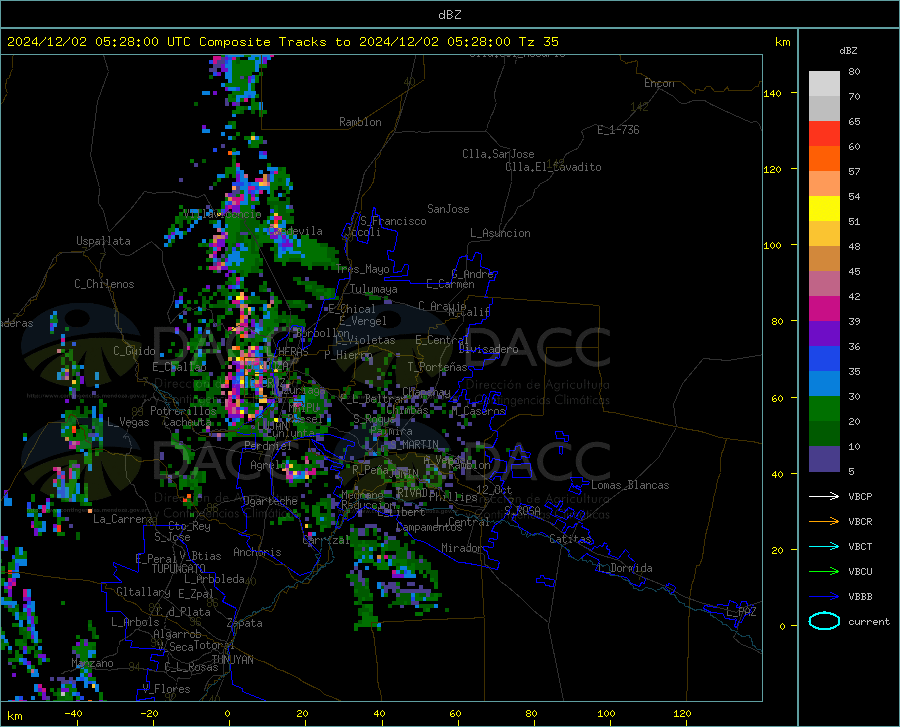Click the Ramblon label near map top

pos(360,122)
